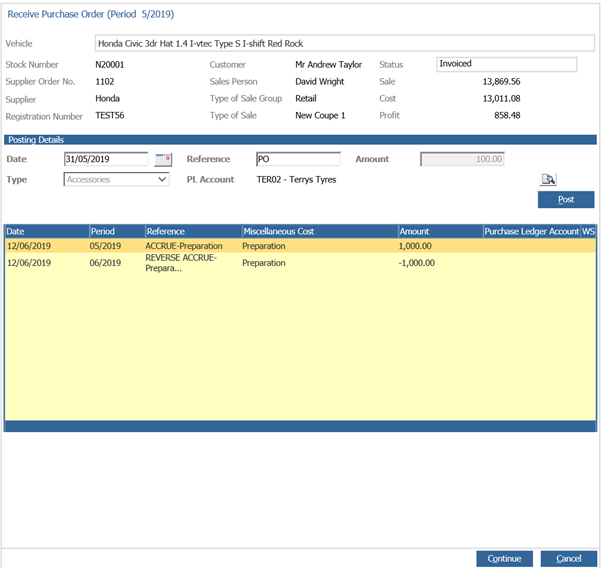Click Preparation cost in the 05/2019 row

coord(264,246)
